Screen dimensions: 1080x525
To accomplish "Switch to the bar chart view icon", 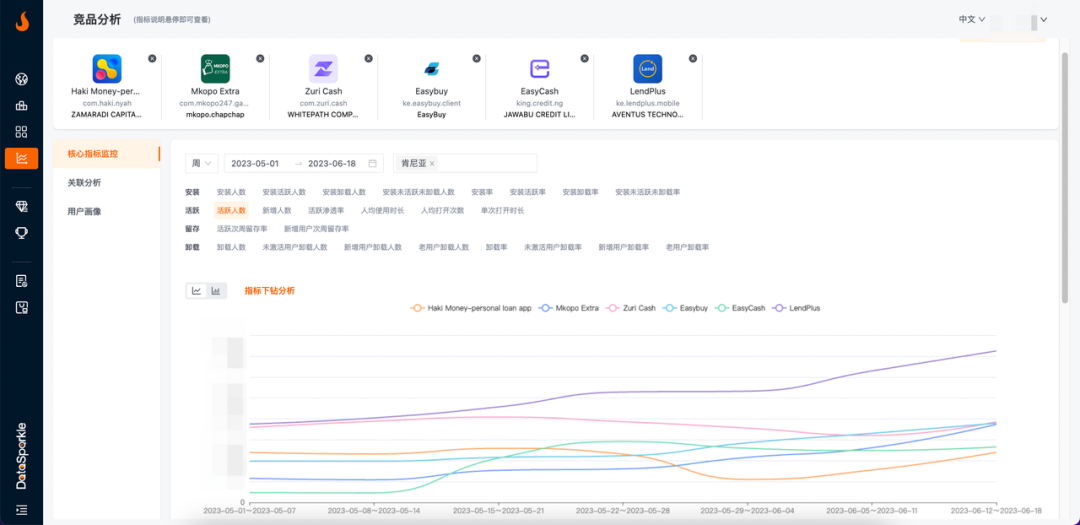I will 215,291.
